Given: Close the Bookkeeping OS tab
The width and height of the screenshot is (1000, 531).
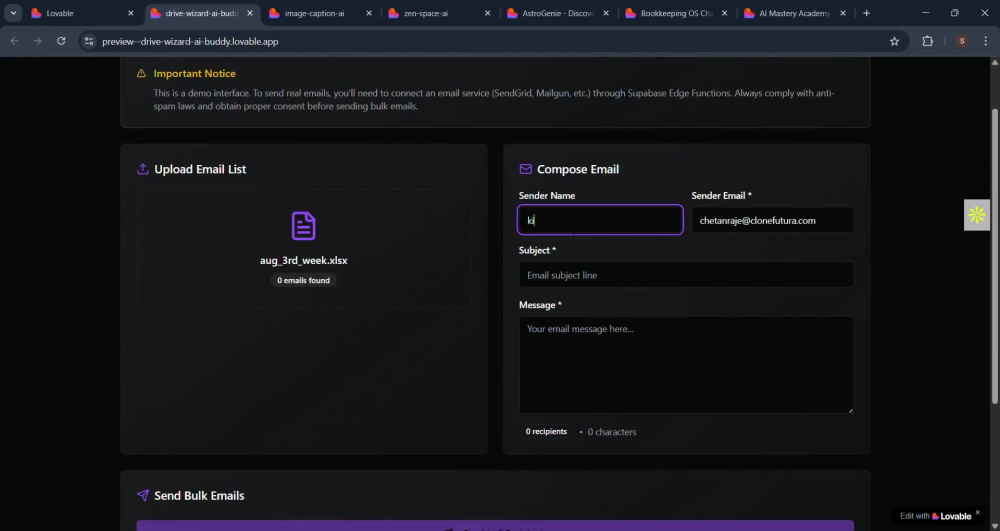Looking at the screenshot, I should [x=724, y=13].
